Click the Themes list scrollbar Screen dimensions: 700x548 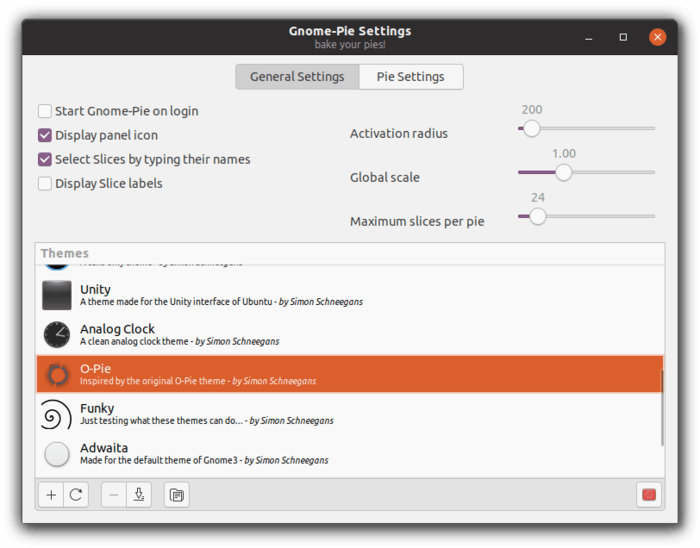point(662,407)
